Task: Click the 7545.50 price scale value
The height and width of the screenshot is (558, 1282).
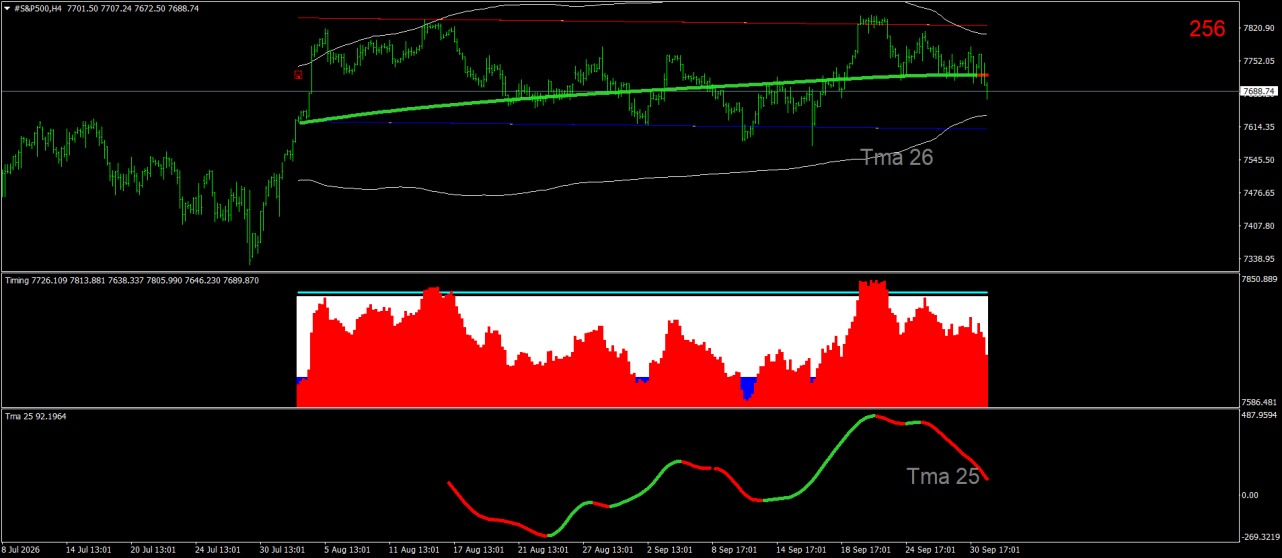Action: tap(1259, 160)
